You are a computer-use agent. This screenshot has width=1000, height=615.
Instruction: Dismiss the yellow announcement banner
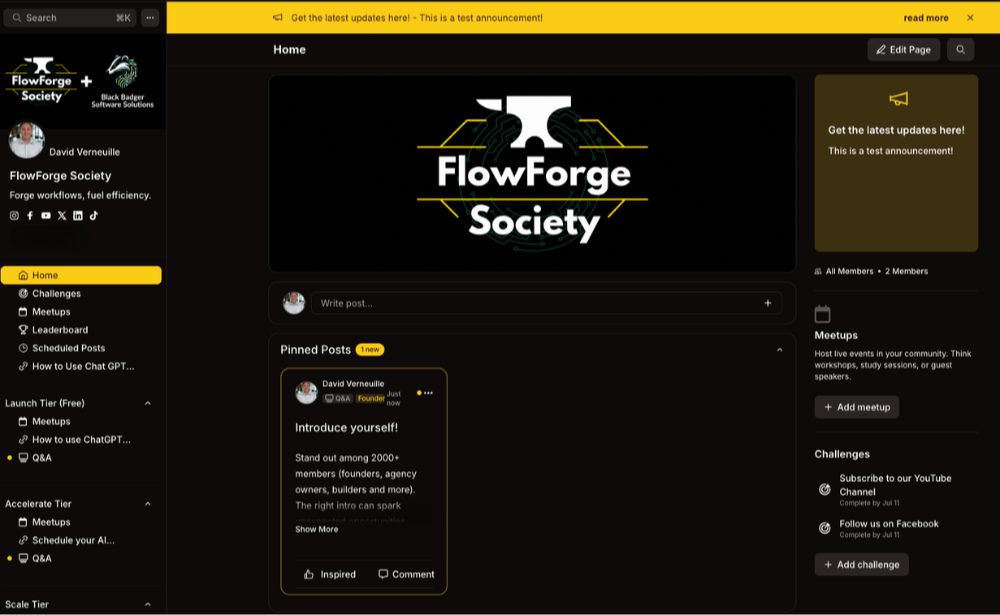(970, 18)
